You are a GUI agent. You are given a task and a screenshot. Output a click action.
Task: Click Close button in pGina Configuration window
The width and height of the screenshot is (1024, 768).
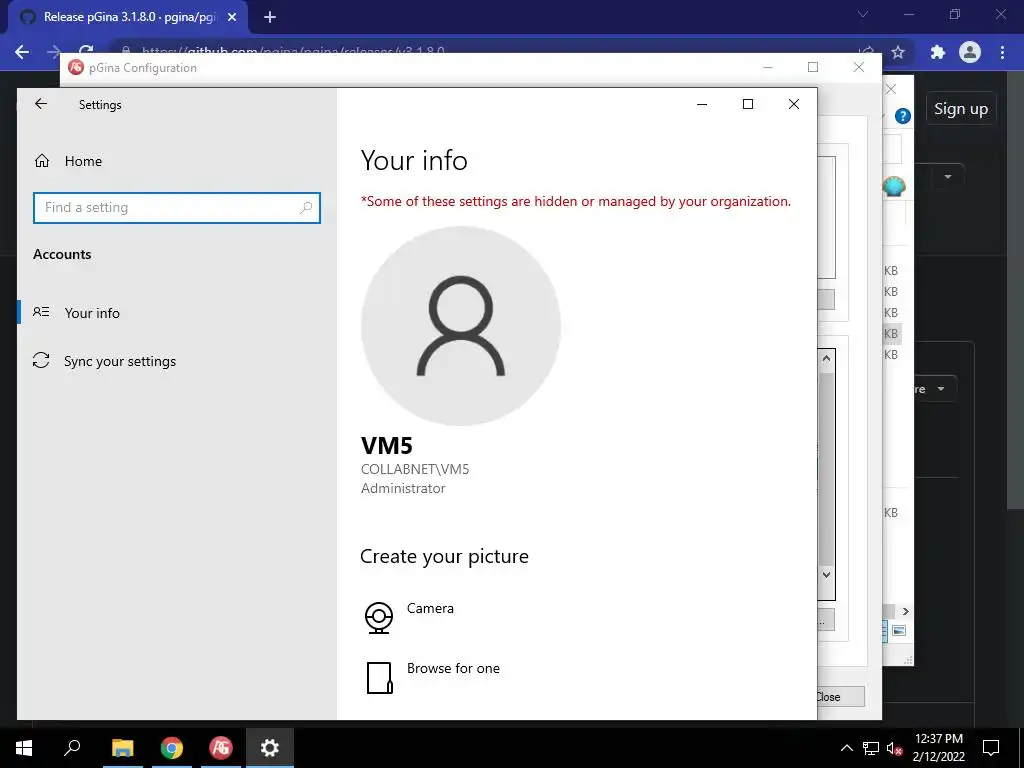tap(840, 697)
